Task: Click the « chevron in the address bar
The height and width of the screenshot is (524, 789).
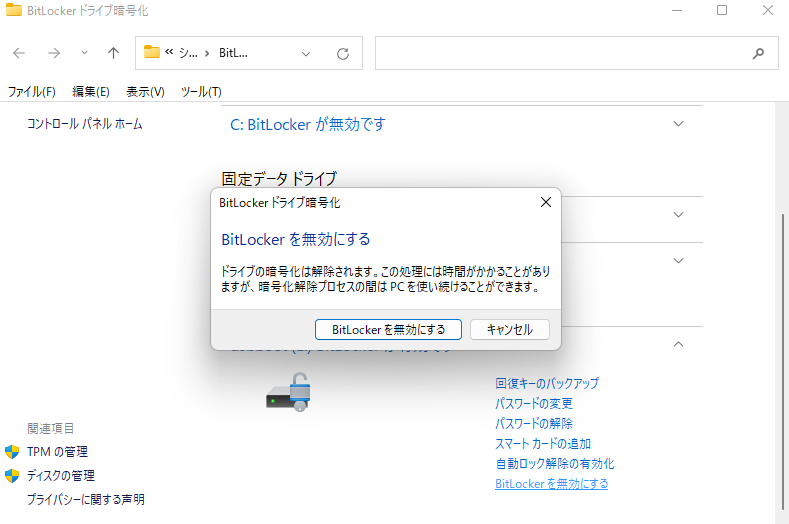Action: tap(169, 52)
